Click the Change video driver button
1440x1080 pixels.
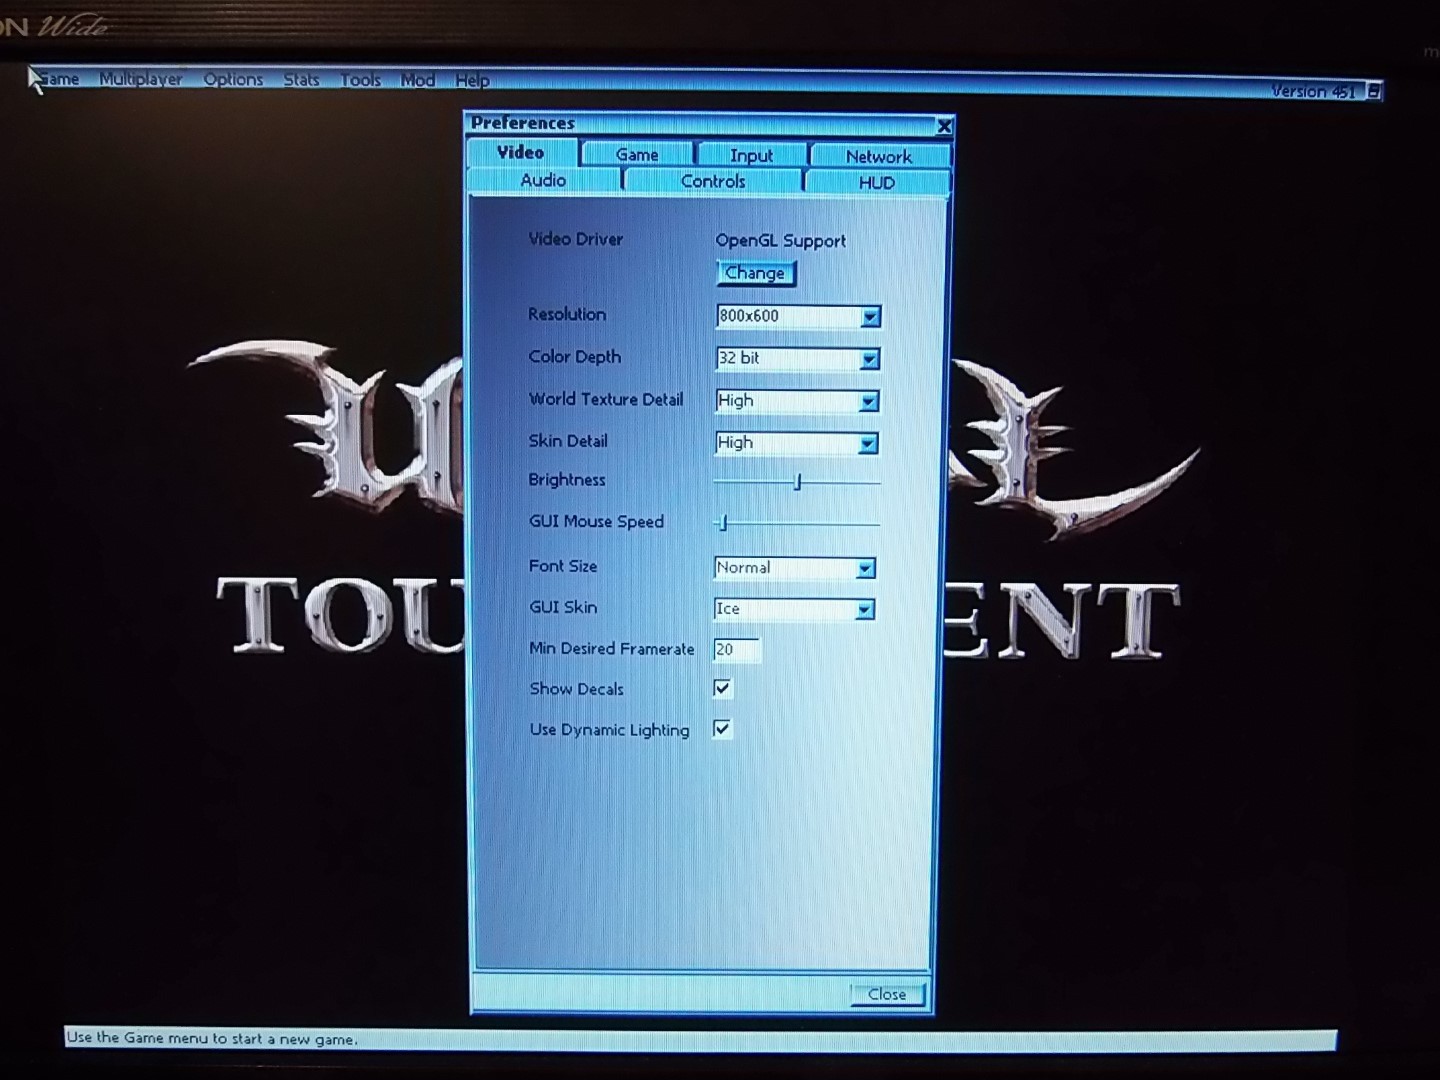coord(755,273)
